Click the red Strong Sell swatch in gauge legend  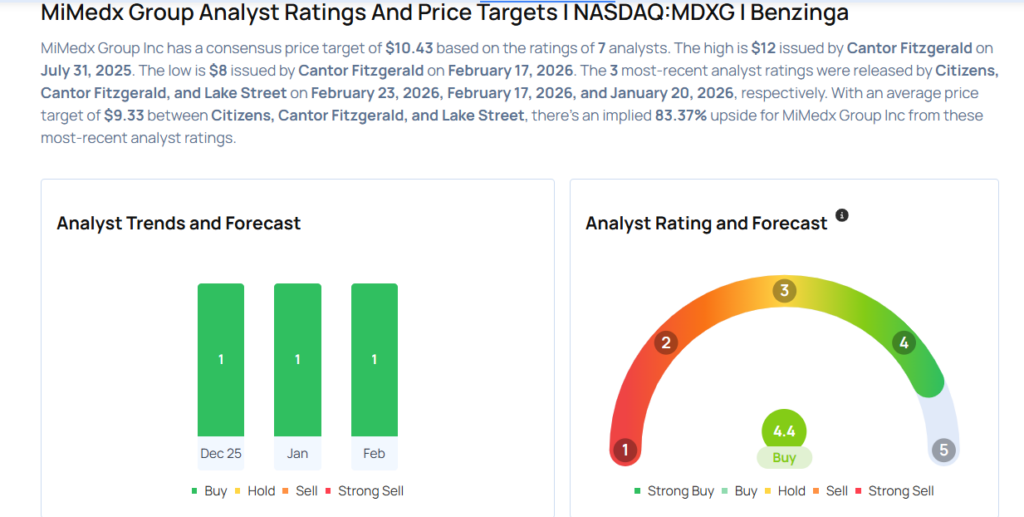point(863,491)
